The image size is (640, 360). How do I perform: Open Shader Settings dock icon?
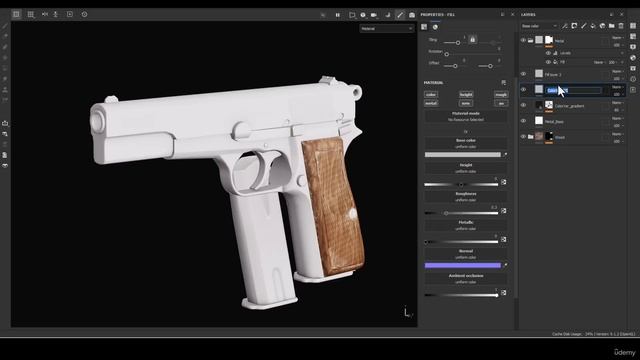[633, 58]
